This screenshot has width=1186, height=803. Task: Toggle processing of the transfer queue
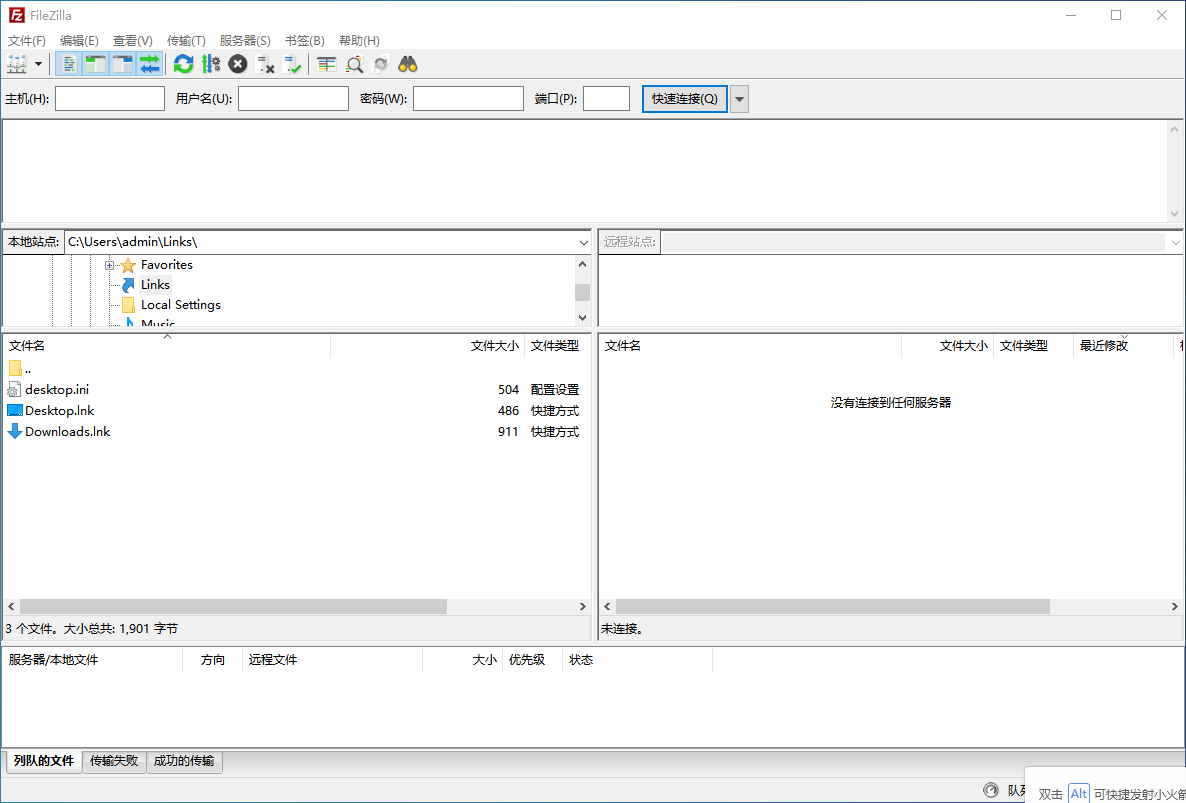[x=212, y=63]
